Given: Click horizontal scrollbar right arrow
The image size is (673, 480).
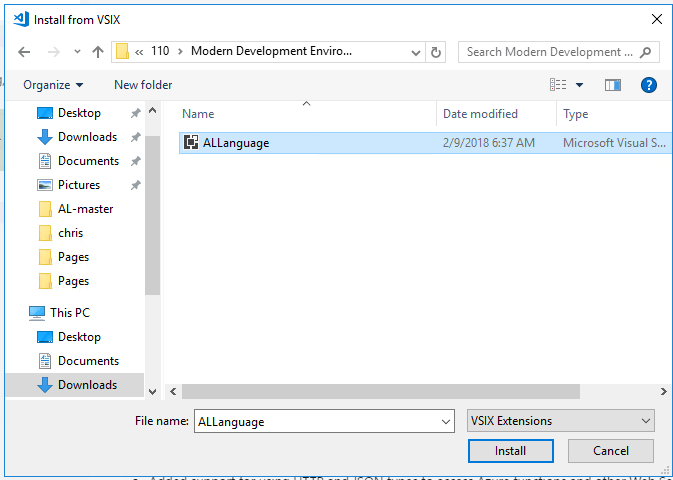Looking at the screenshot, I should [664, 392].
